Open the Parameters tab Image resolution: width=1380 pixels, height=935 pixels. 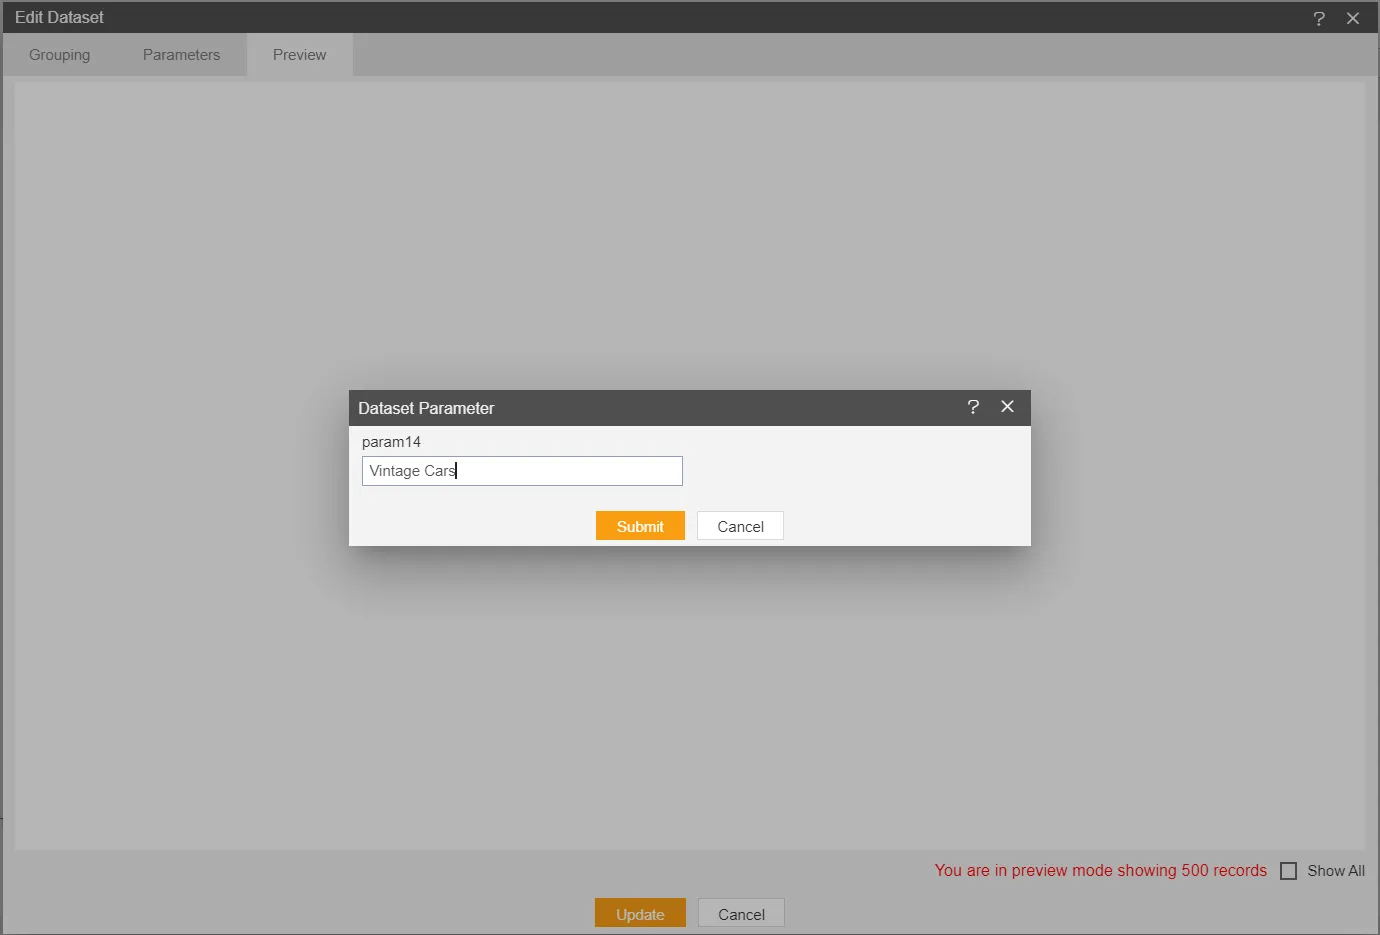click(x=181, y=55)
